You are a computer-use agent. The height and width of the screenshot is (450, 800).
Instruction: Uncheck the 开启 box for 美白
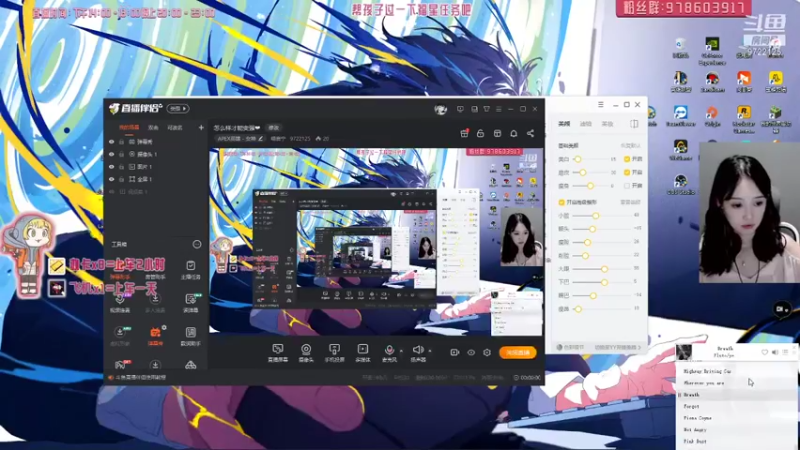(627, 159)
